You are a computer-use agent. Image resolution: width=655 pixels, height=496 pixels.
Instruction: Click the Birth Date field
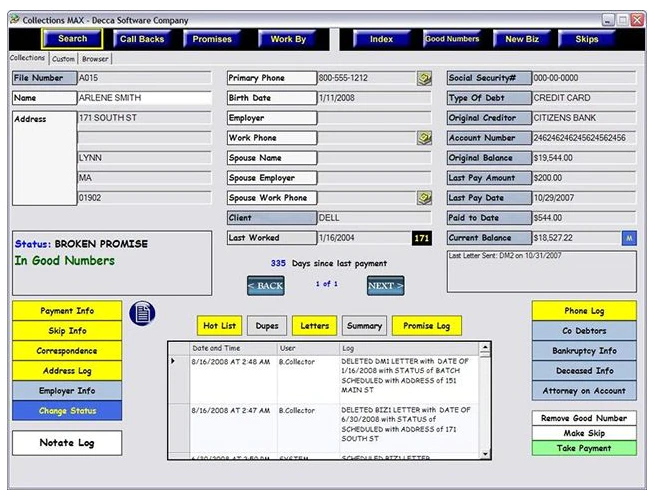point(374,98)
